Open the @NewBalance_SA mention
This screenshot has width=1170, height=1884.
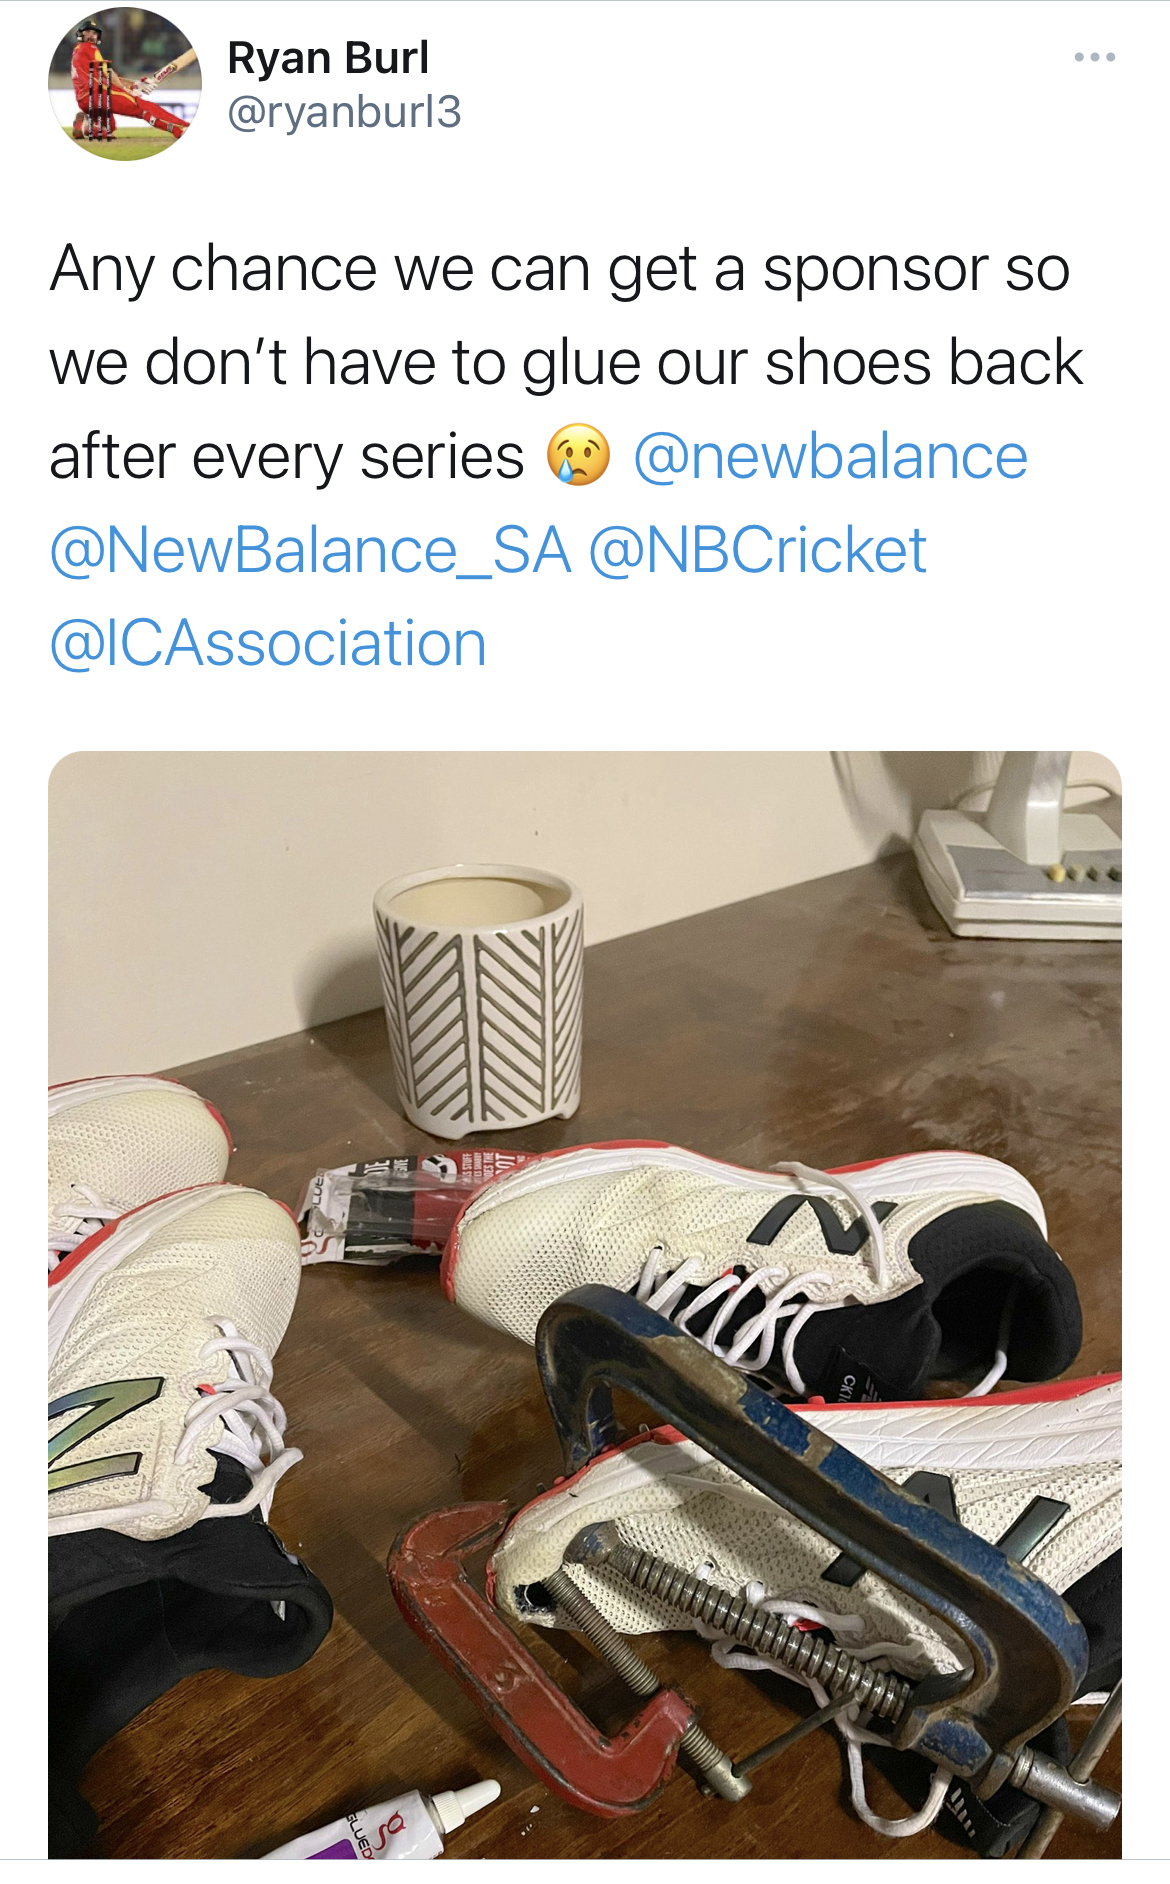click(311, 550)
